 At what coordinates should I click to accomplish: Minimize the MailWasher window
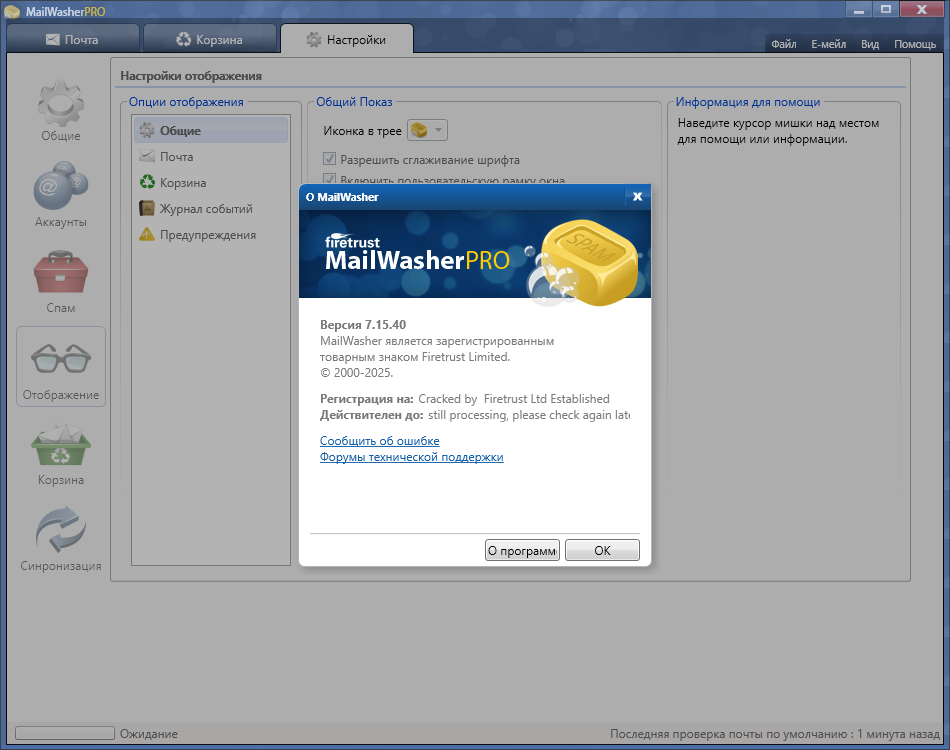coord(859,10)
